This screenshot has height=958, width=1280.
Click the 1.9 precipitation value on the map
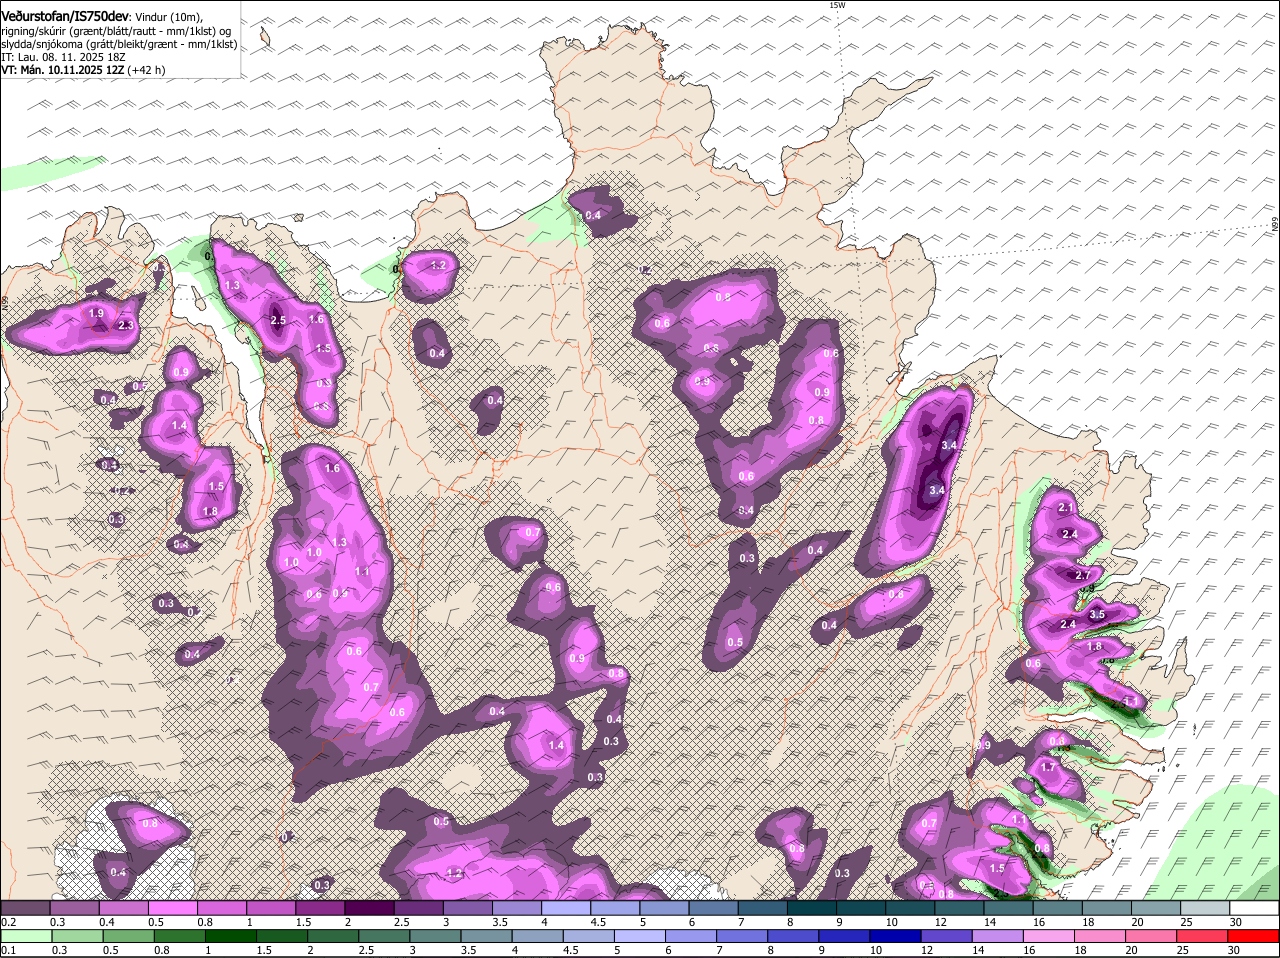coord(97,313)
